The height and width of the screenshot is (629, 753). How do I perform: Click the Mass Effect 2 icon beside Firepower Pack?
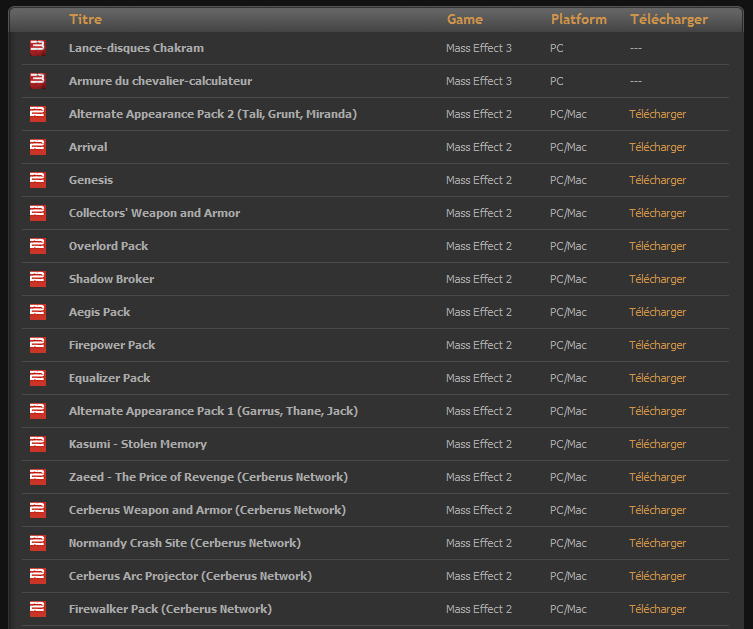pyautogui.click(x=38, y=345)
